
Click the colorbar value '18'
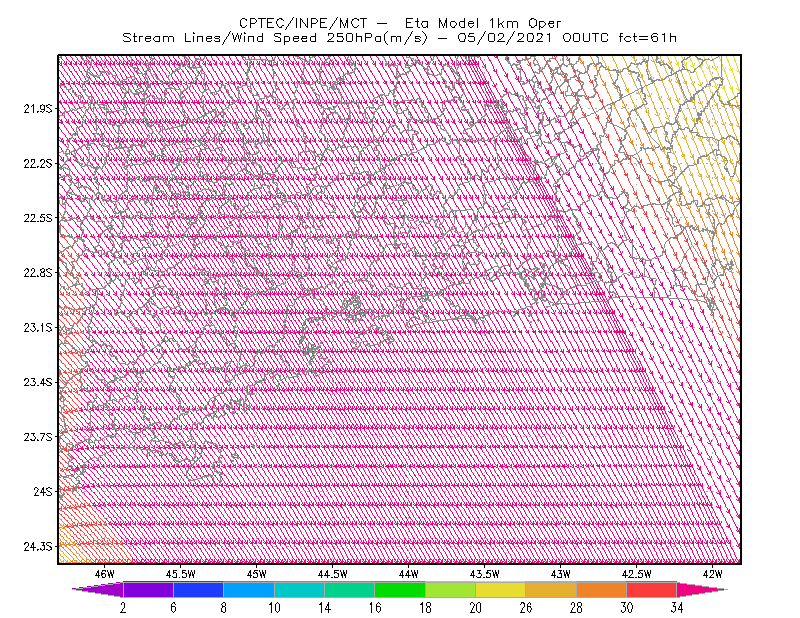[425, 608]
